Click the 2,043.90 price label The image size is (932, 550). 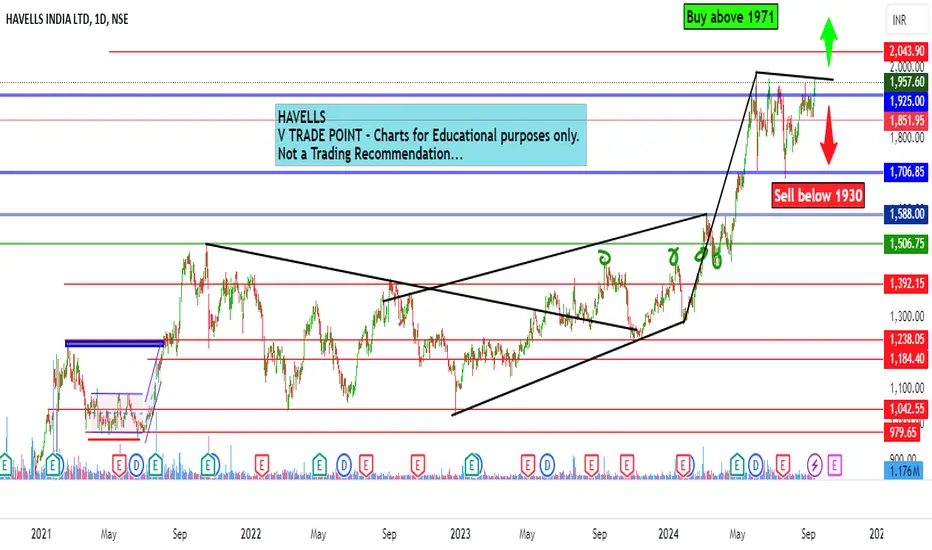click(906, 51)
